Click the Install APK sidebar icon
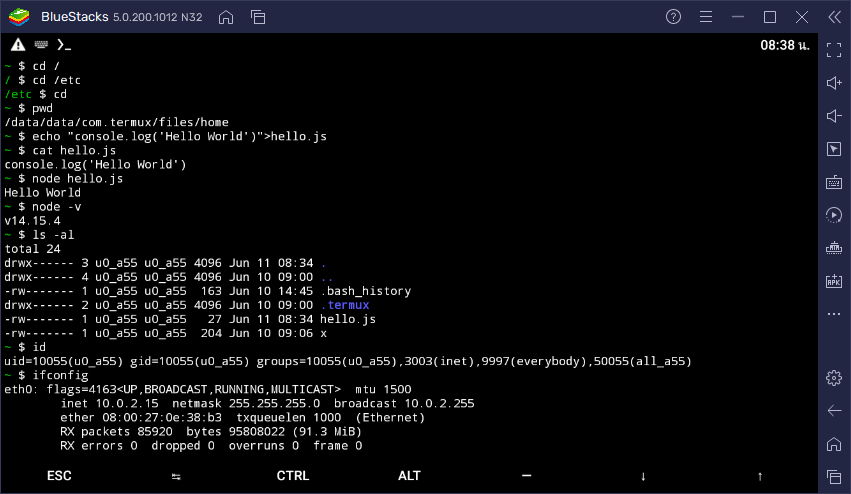This screenshot has width=851, height=494. tap(834, 281)
